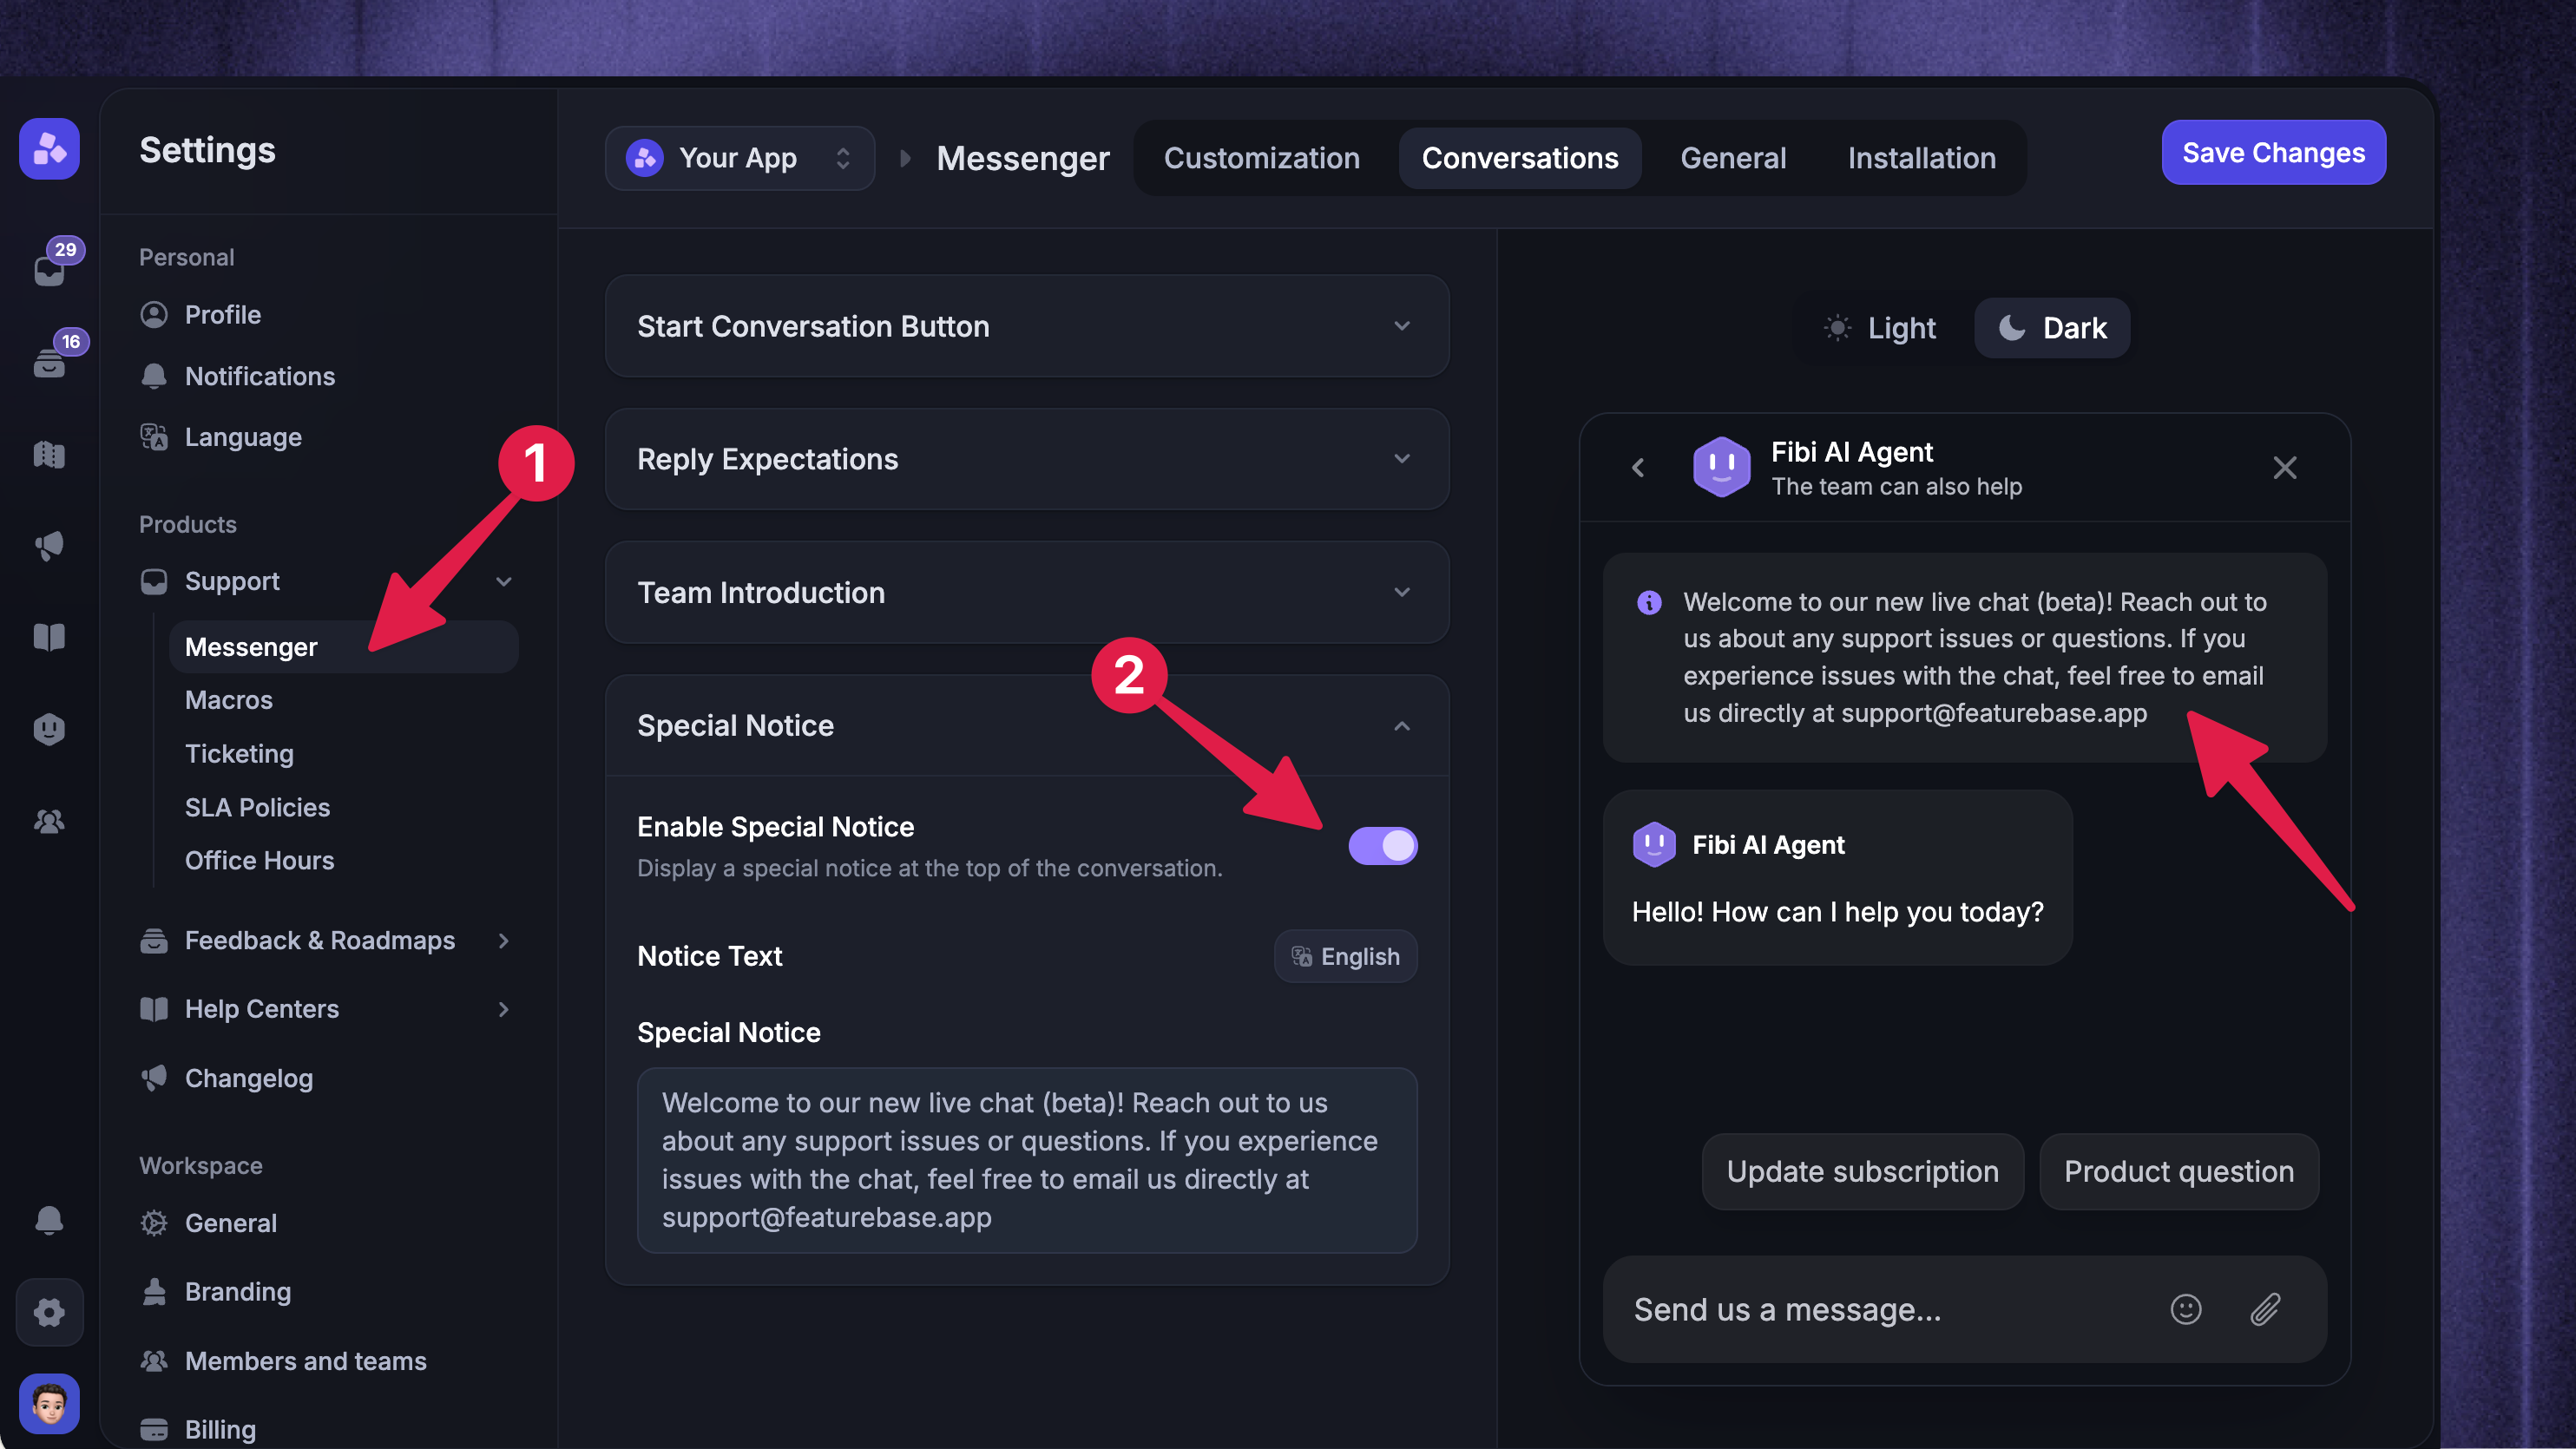Click the Fibi AI Agent header avatar
This screenshot has height=1449, width=2576.
pyautogui.click(x=1721, y=466)
